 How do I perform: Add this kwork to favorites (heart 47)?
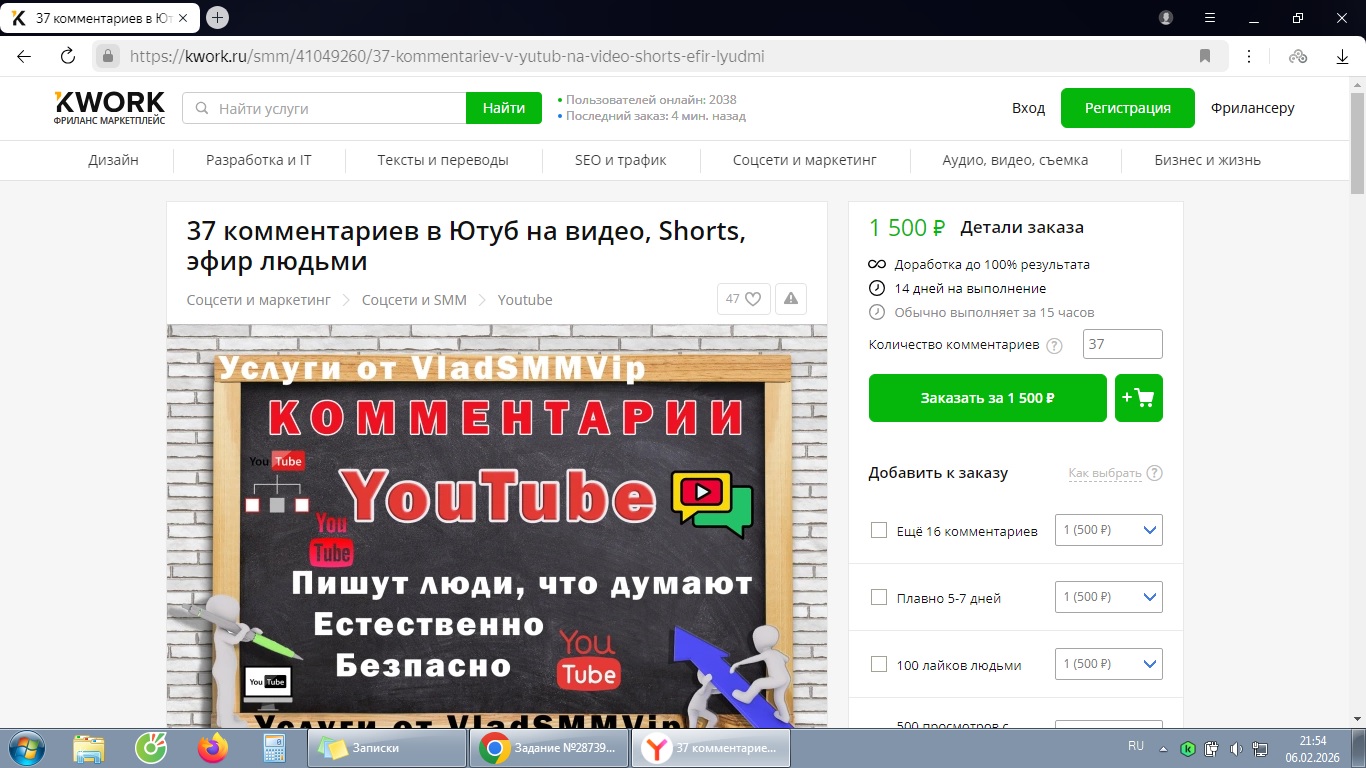click(x=744, y=299)
